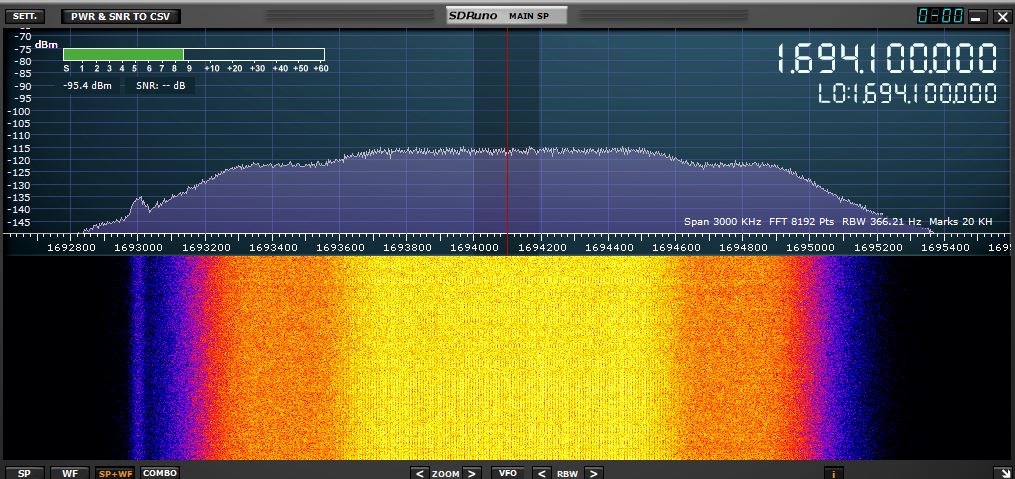Click the red VFO tuning line
The height and width of the screenshot is (479, 1015).
coord(507,129)
